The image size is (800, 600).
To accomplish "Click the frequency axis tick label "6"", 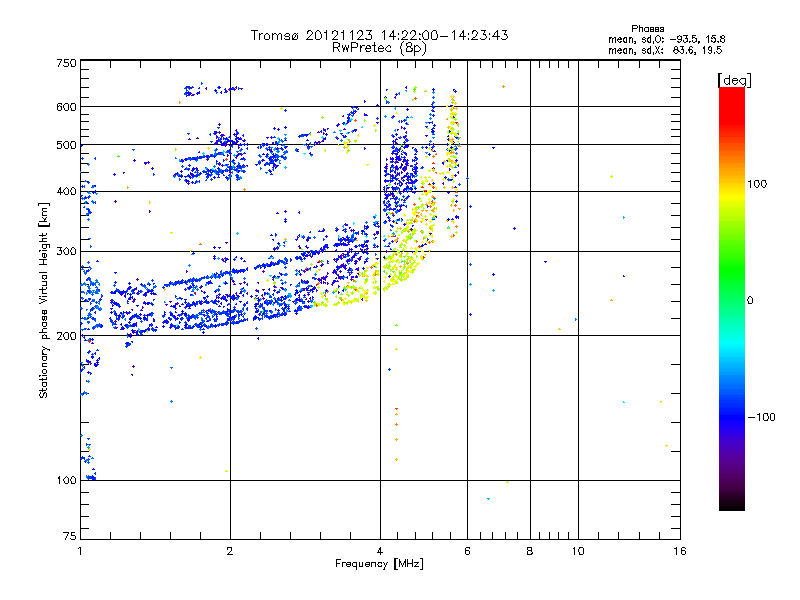I will 467,551.
